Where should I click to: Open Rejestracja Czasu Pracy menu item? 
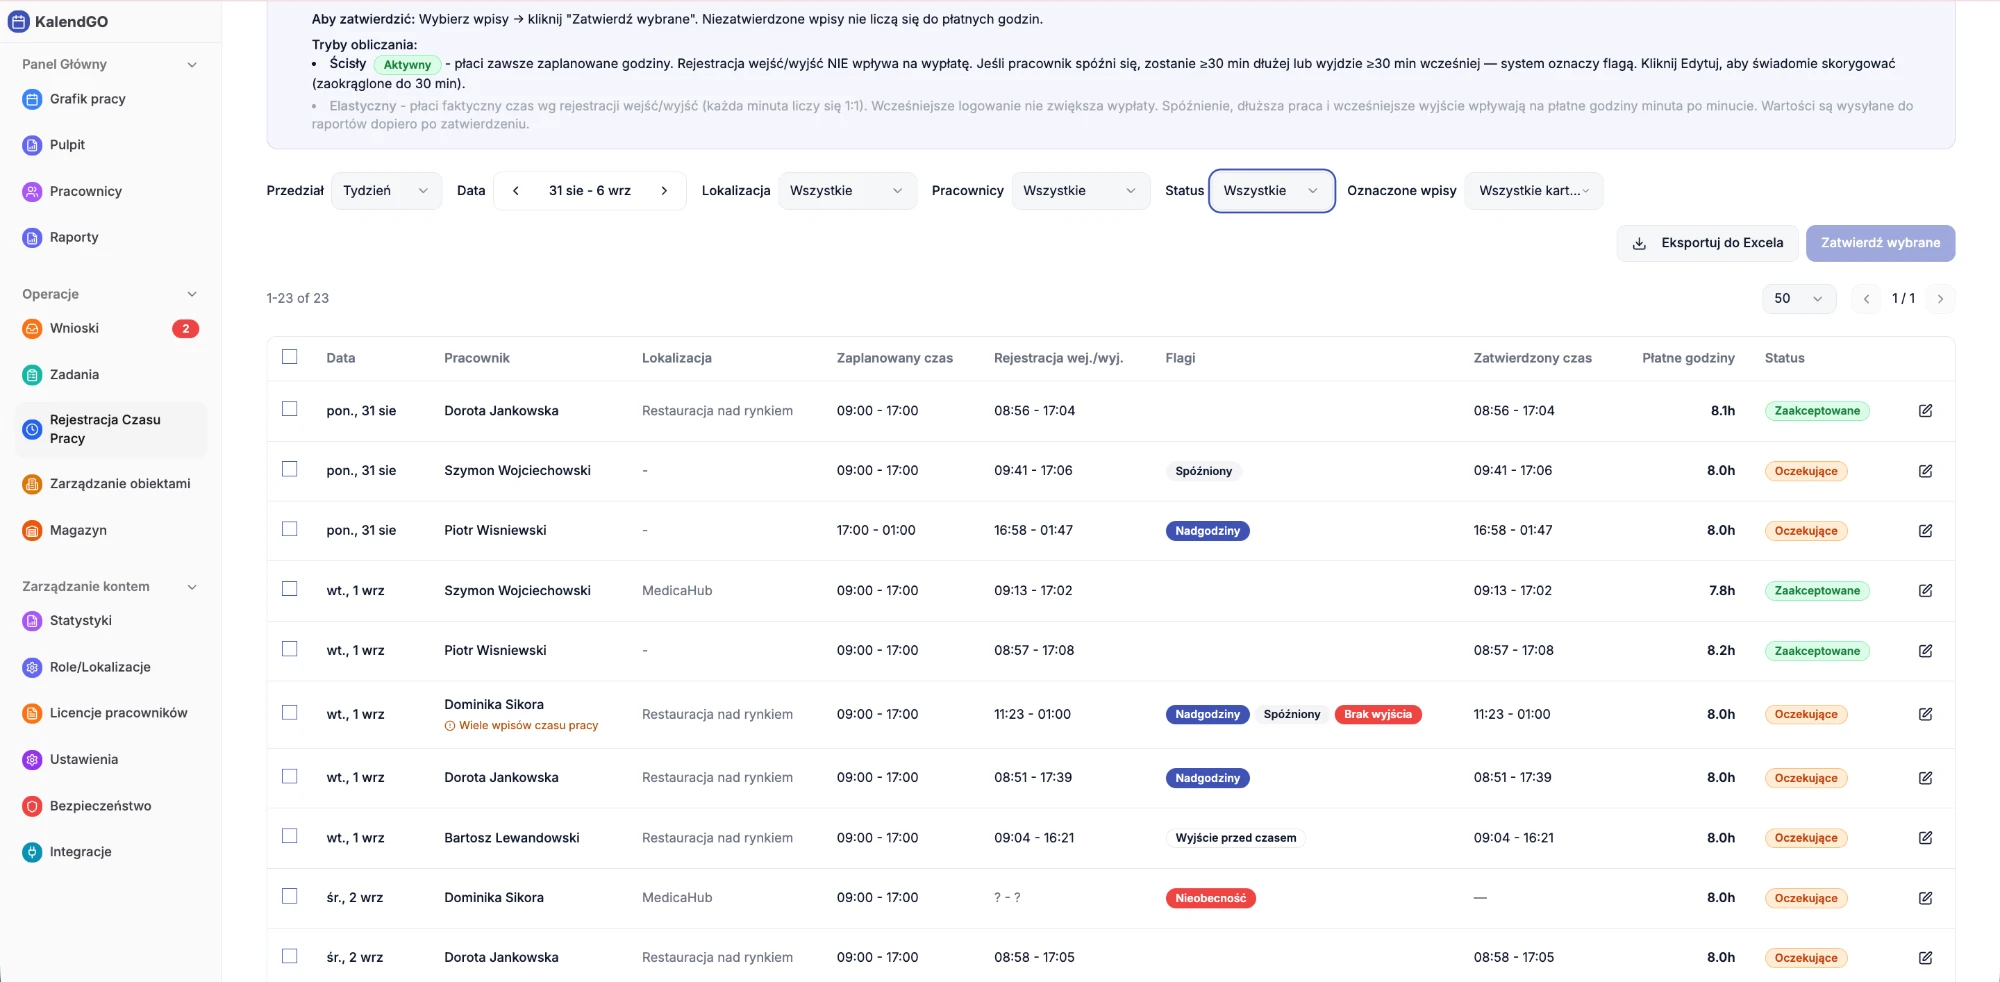pos(110,430)
